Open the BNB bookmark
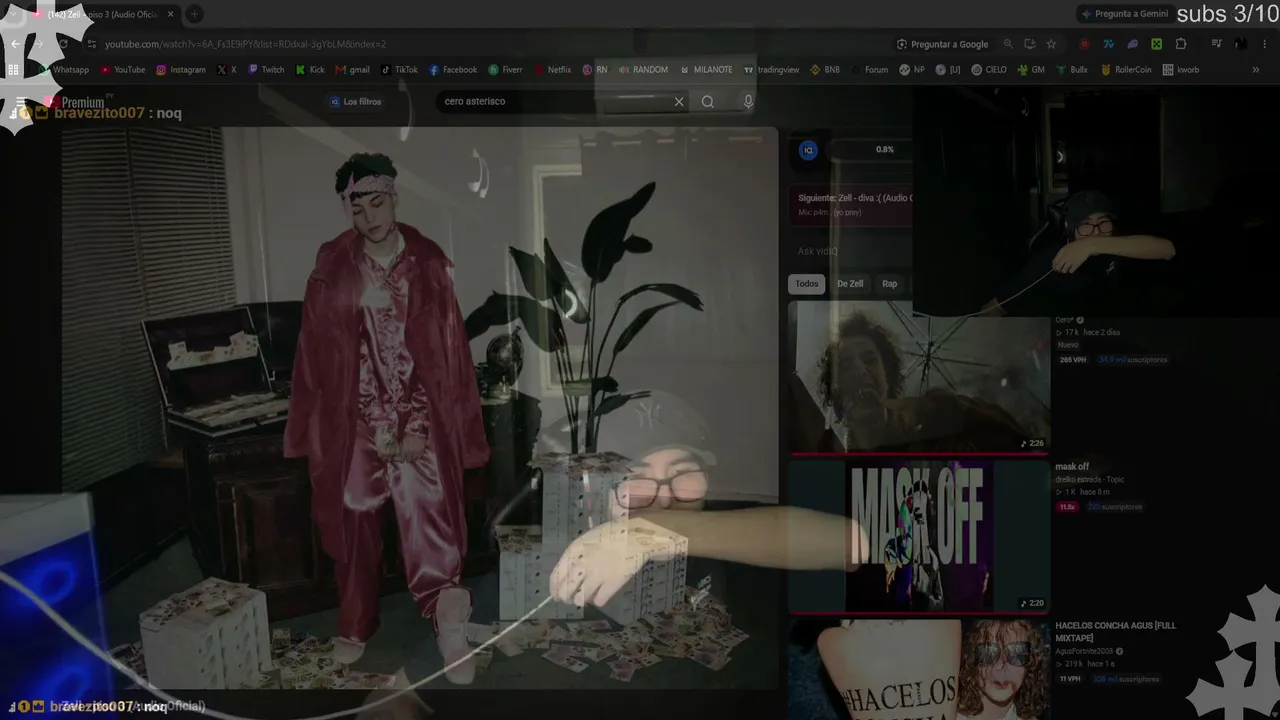1280x720 pixels. pyautogui.click(x=825, y=70)
